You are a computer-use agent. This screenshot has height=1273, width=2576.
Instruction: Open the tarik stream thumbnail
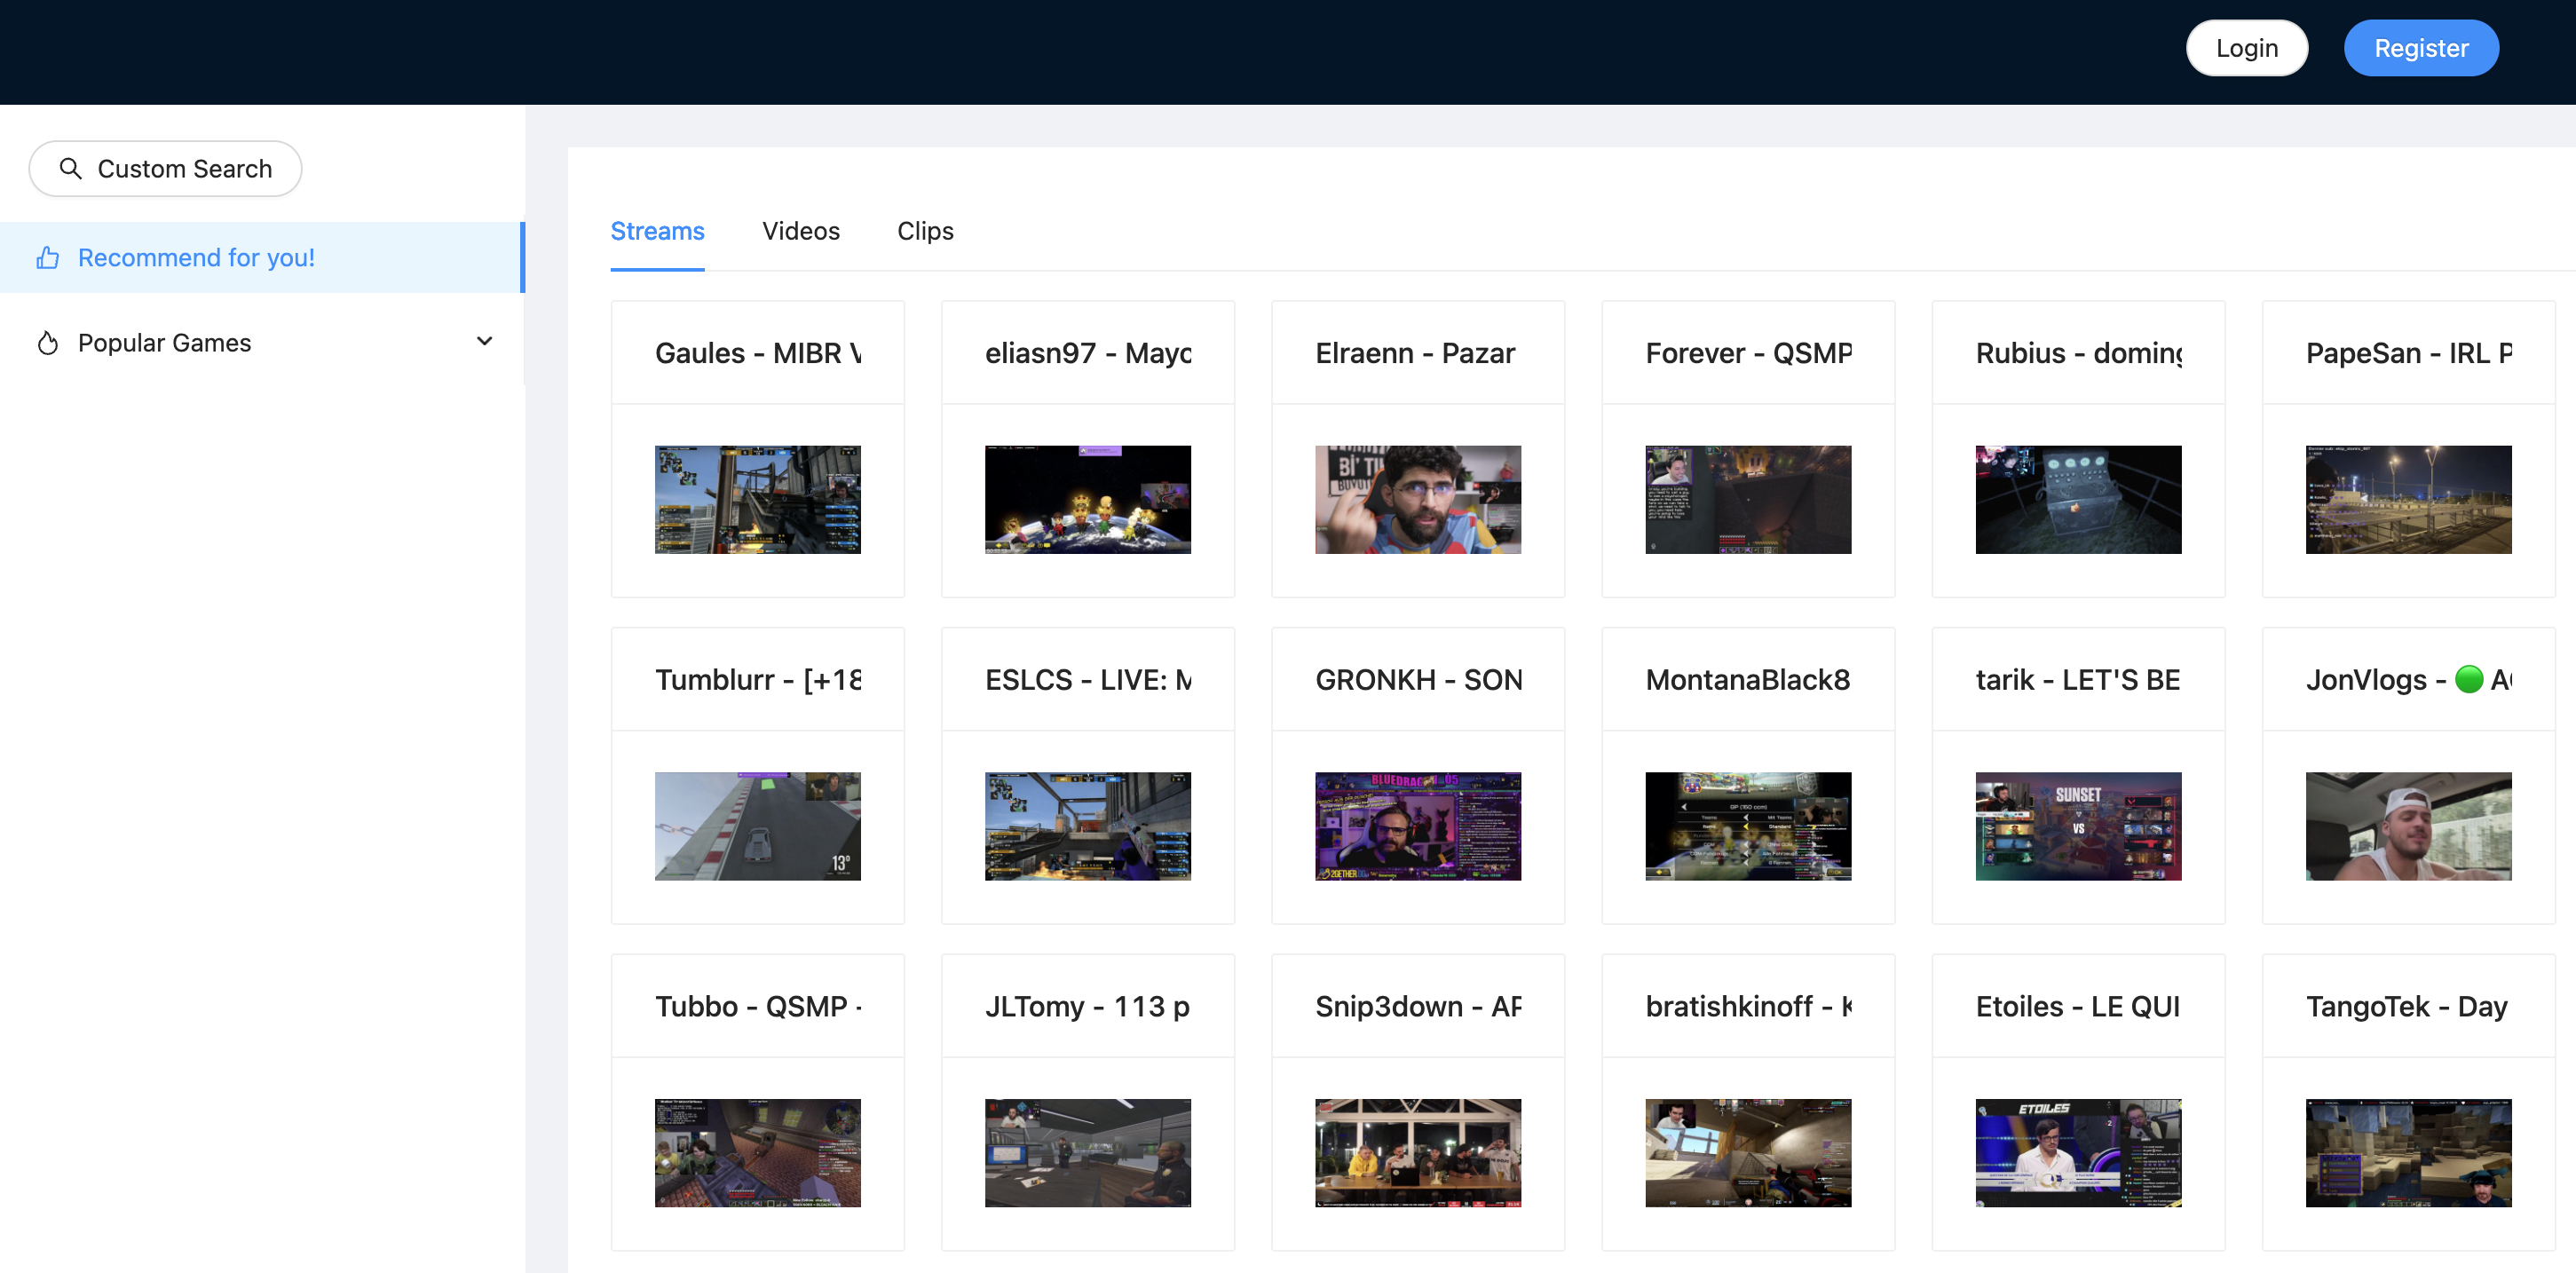(2078, 826)
